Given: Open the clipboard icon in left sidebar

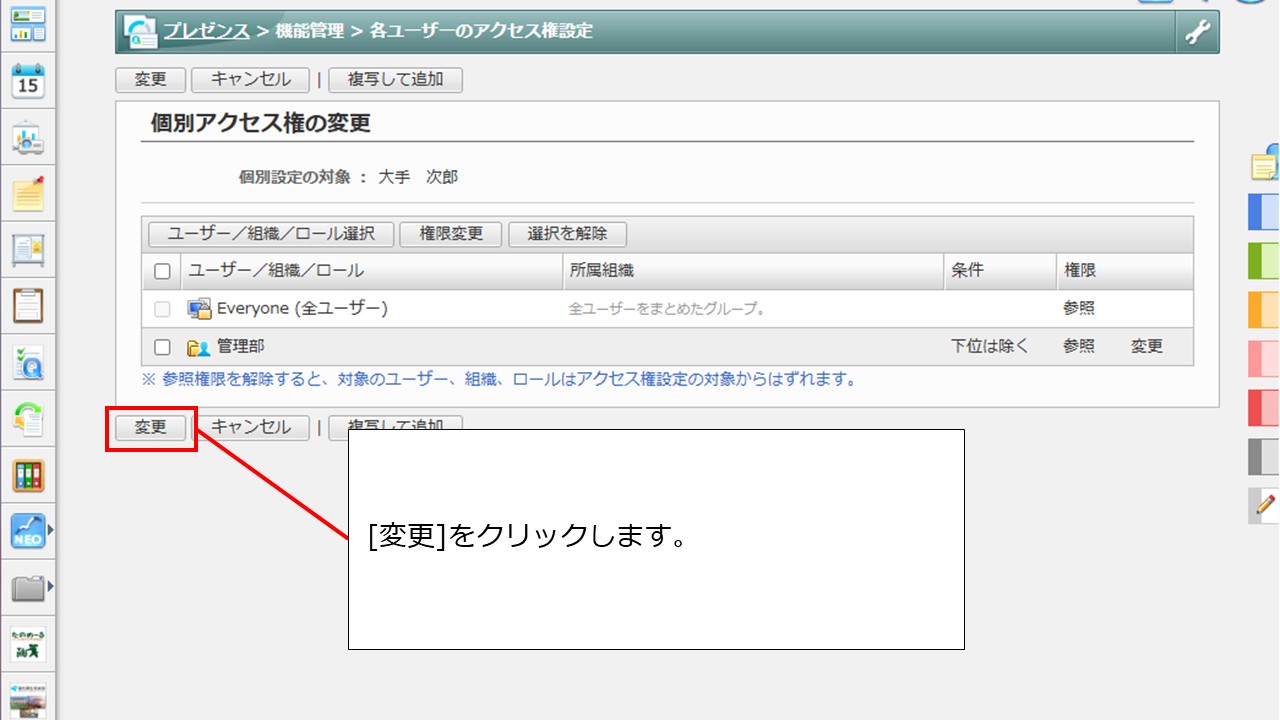Looking at the screenshot, I should pos(28,305).
